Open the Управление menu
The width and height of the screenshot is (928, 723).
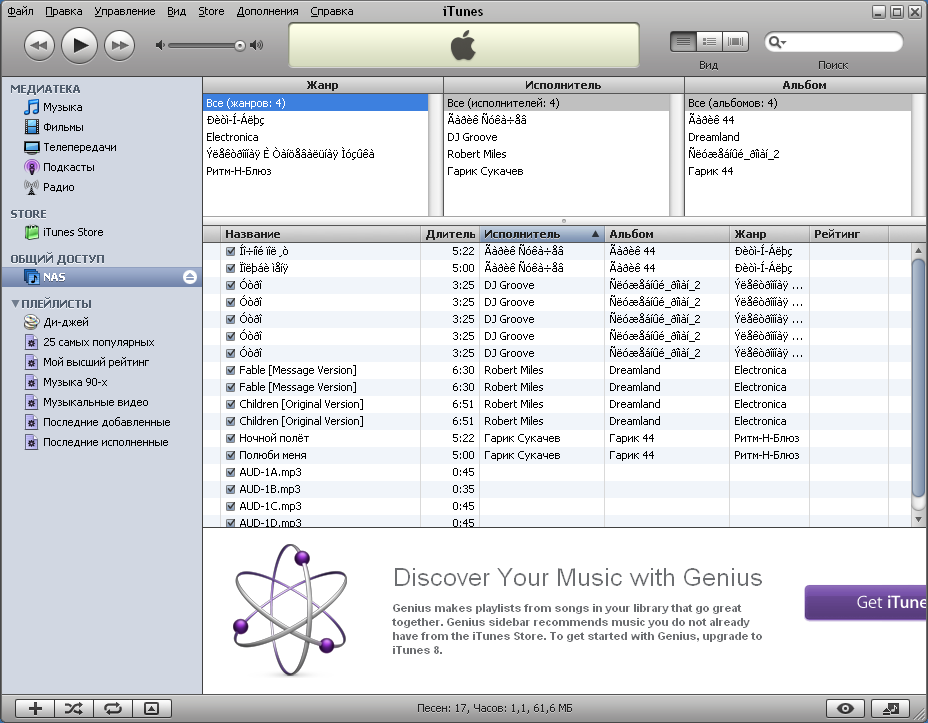pyautogui.click(x=125, y=11)
